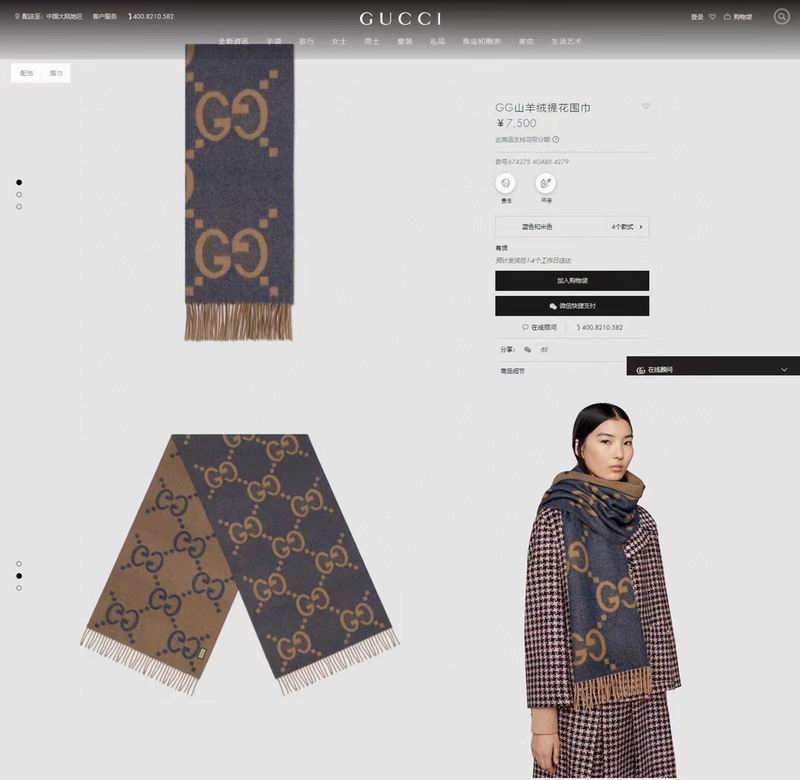This screenshot has width=800, height=780.
Task: Add scarf to wishlist with heart icon
Action: (645, 106)
